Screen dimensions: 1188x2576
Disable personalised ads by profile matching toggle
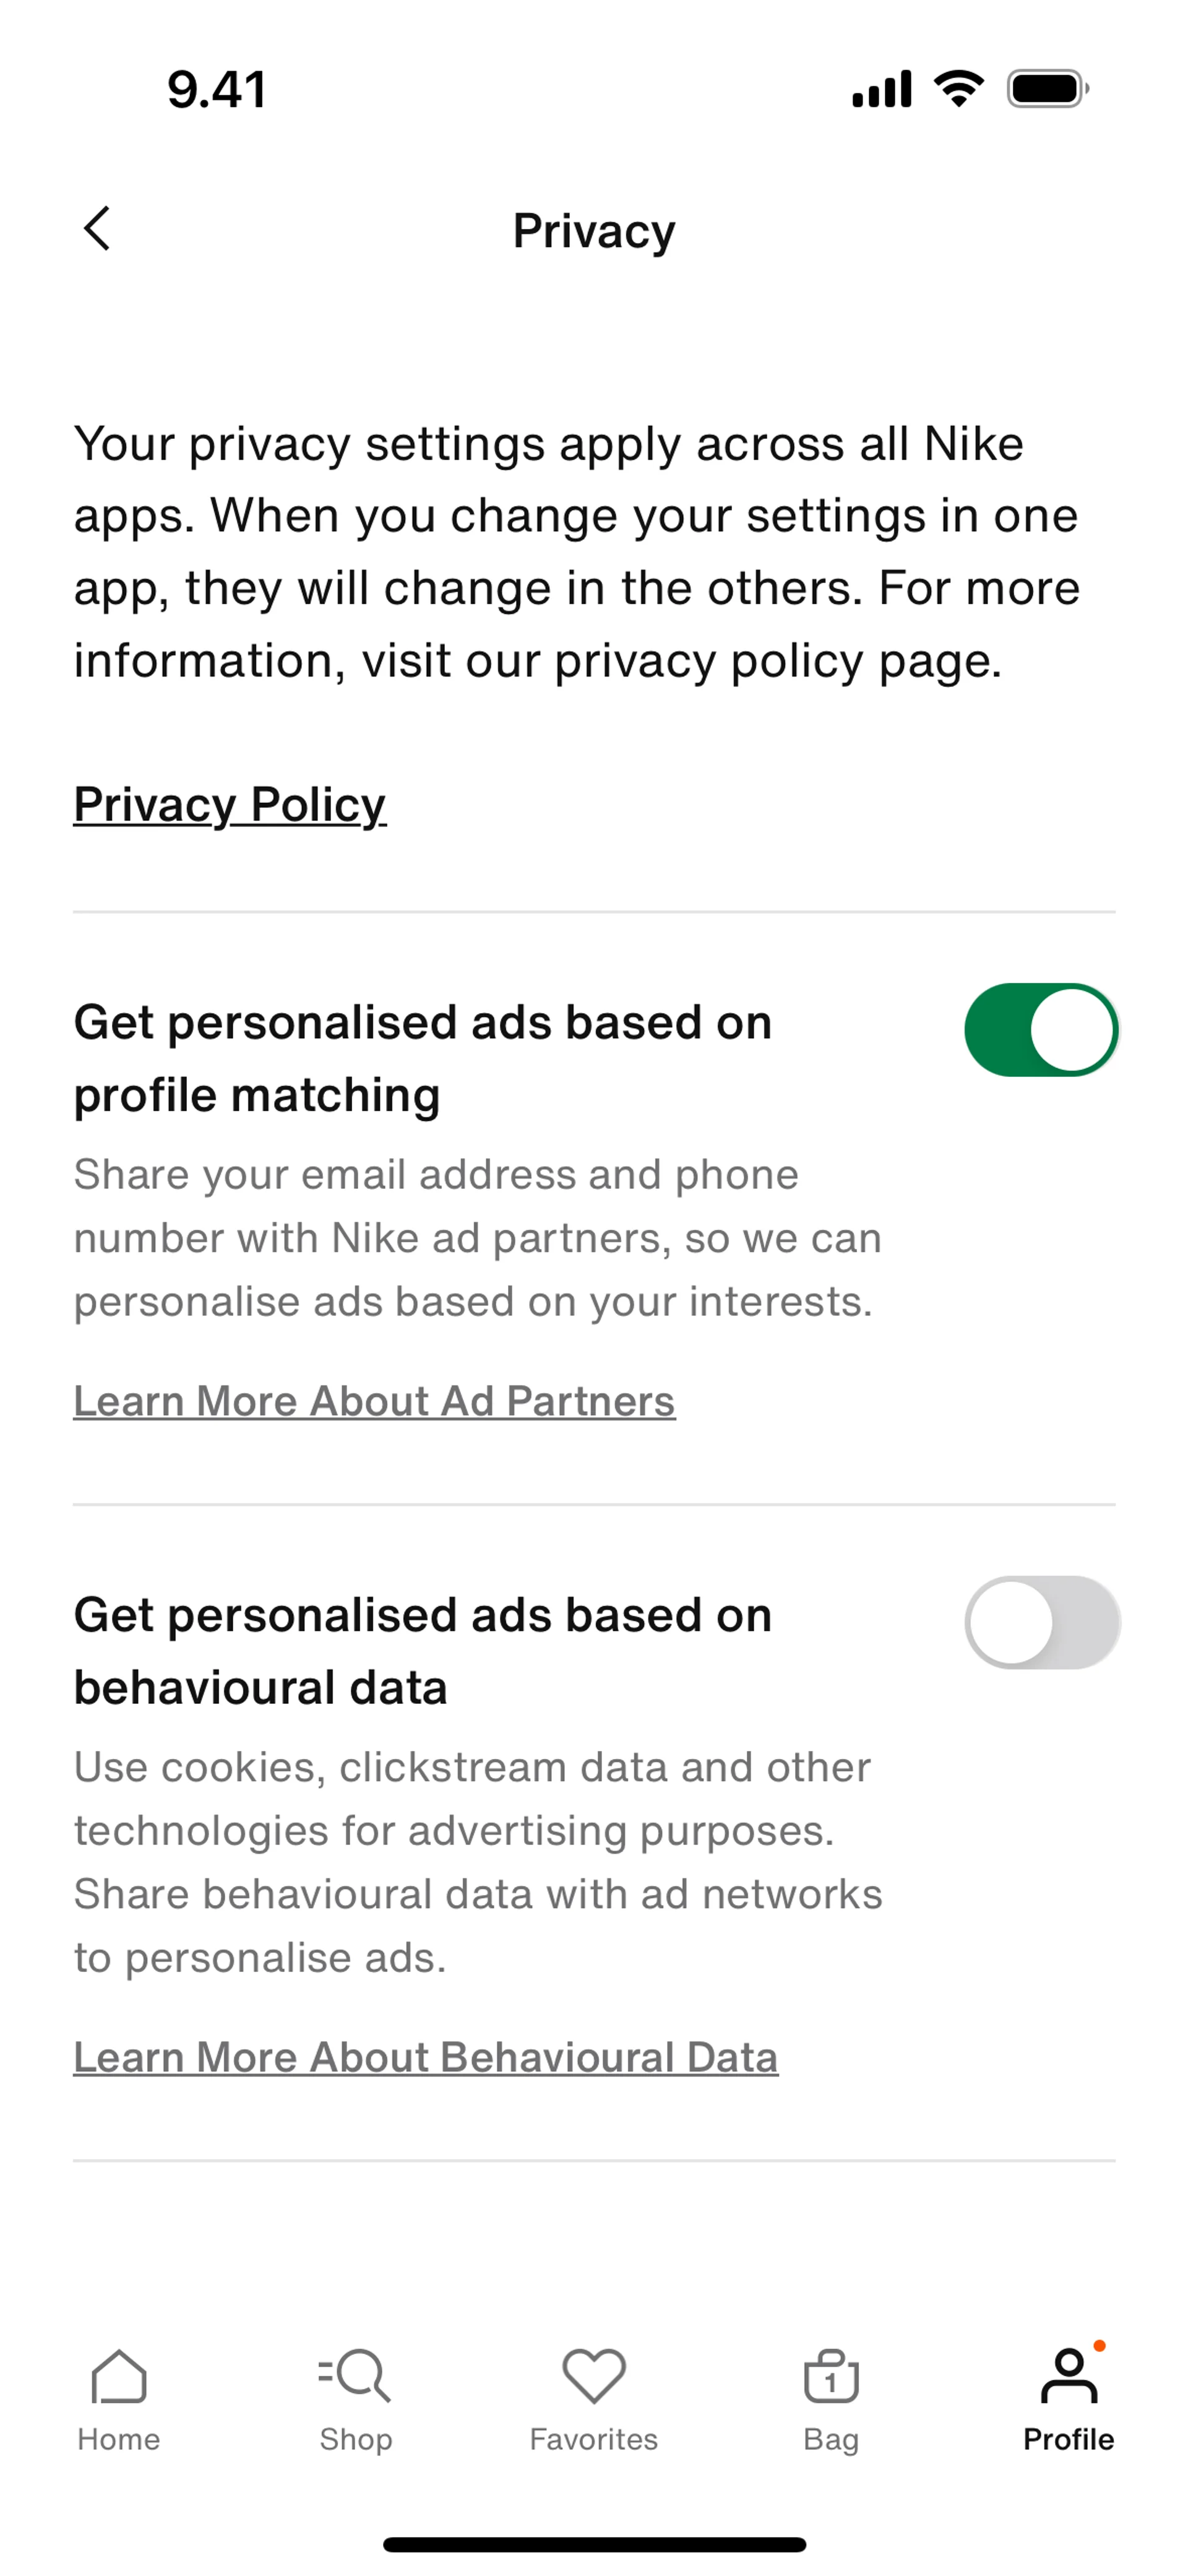(x=1041, y=1030)
